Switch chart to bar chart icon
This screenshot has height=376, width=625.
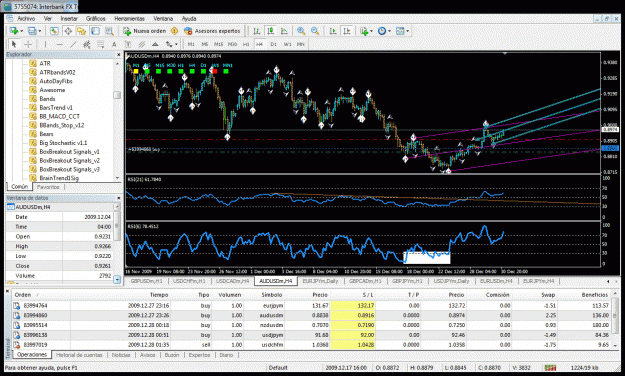click(x=257, y=31)
